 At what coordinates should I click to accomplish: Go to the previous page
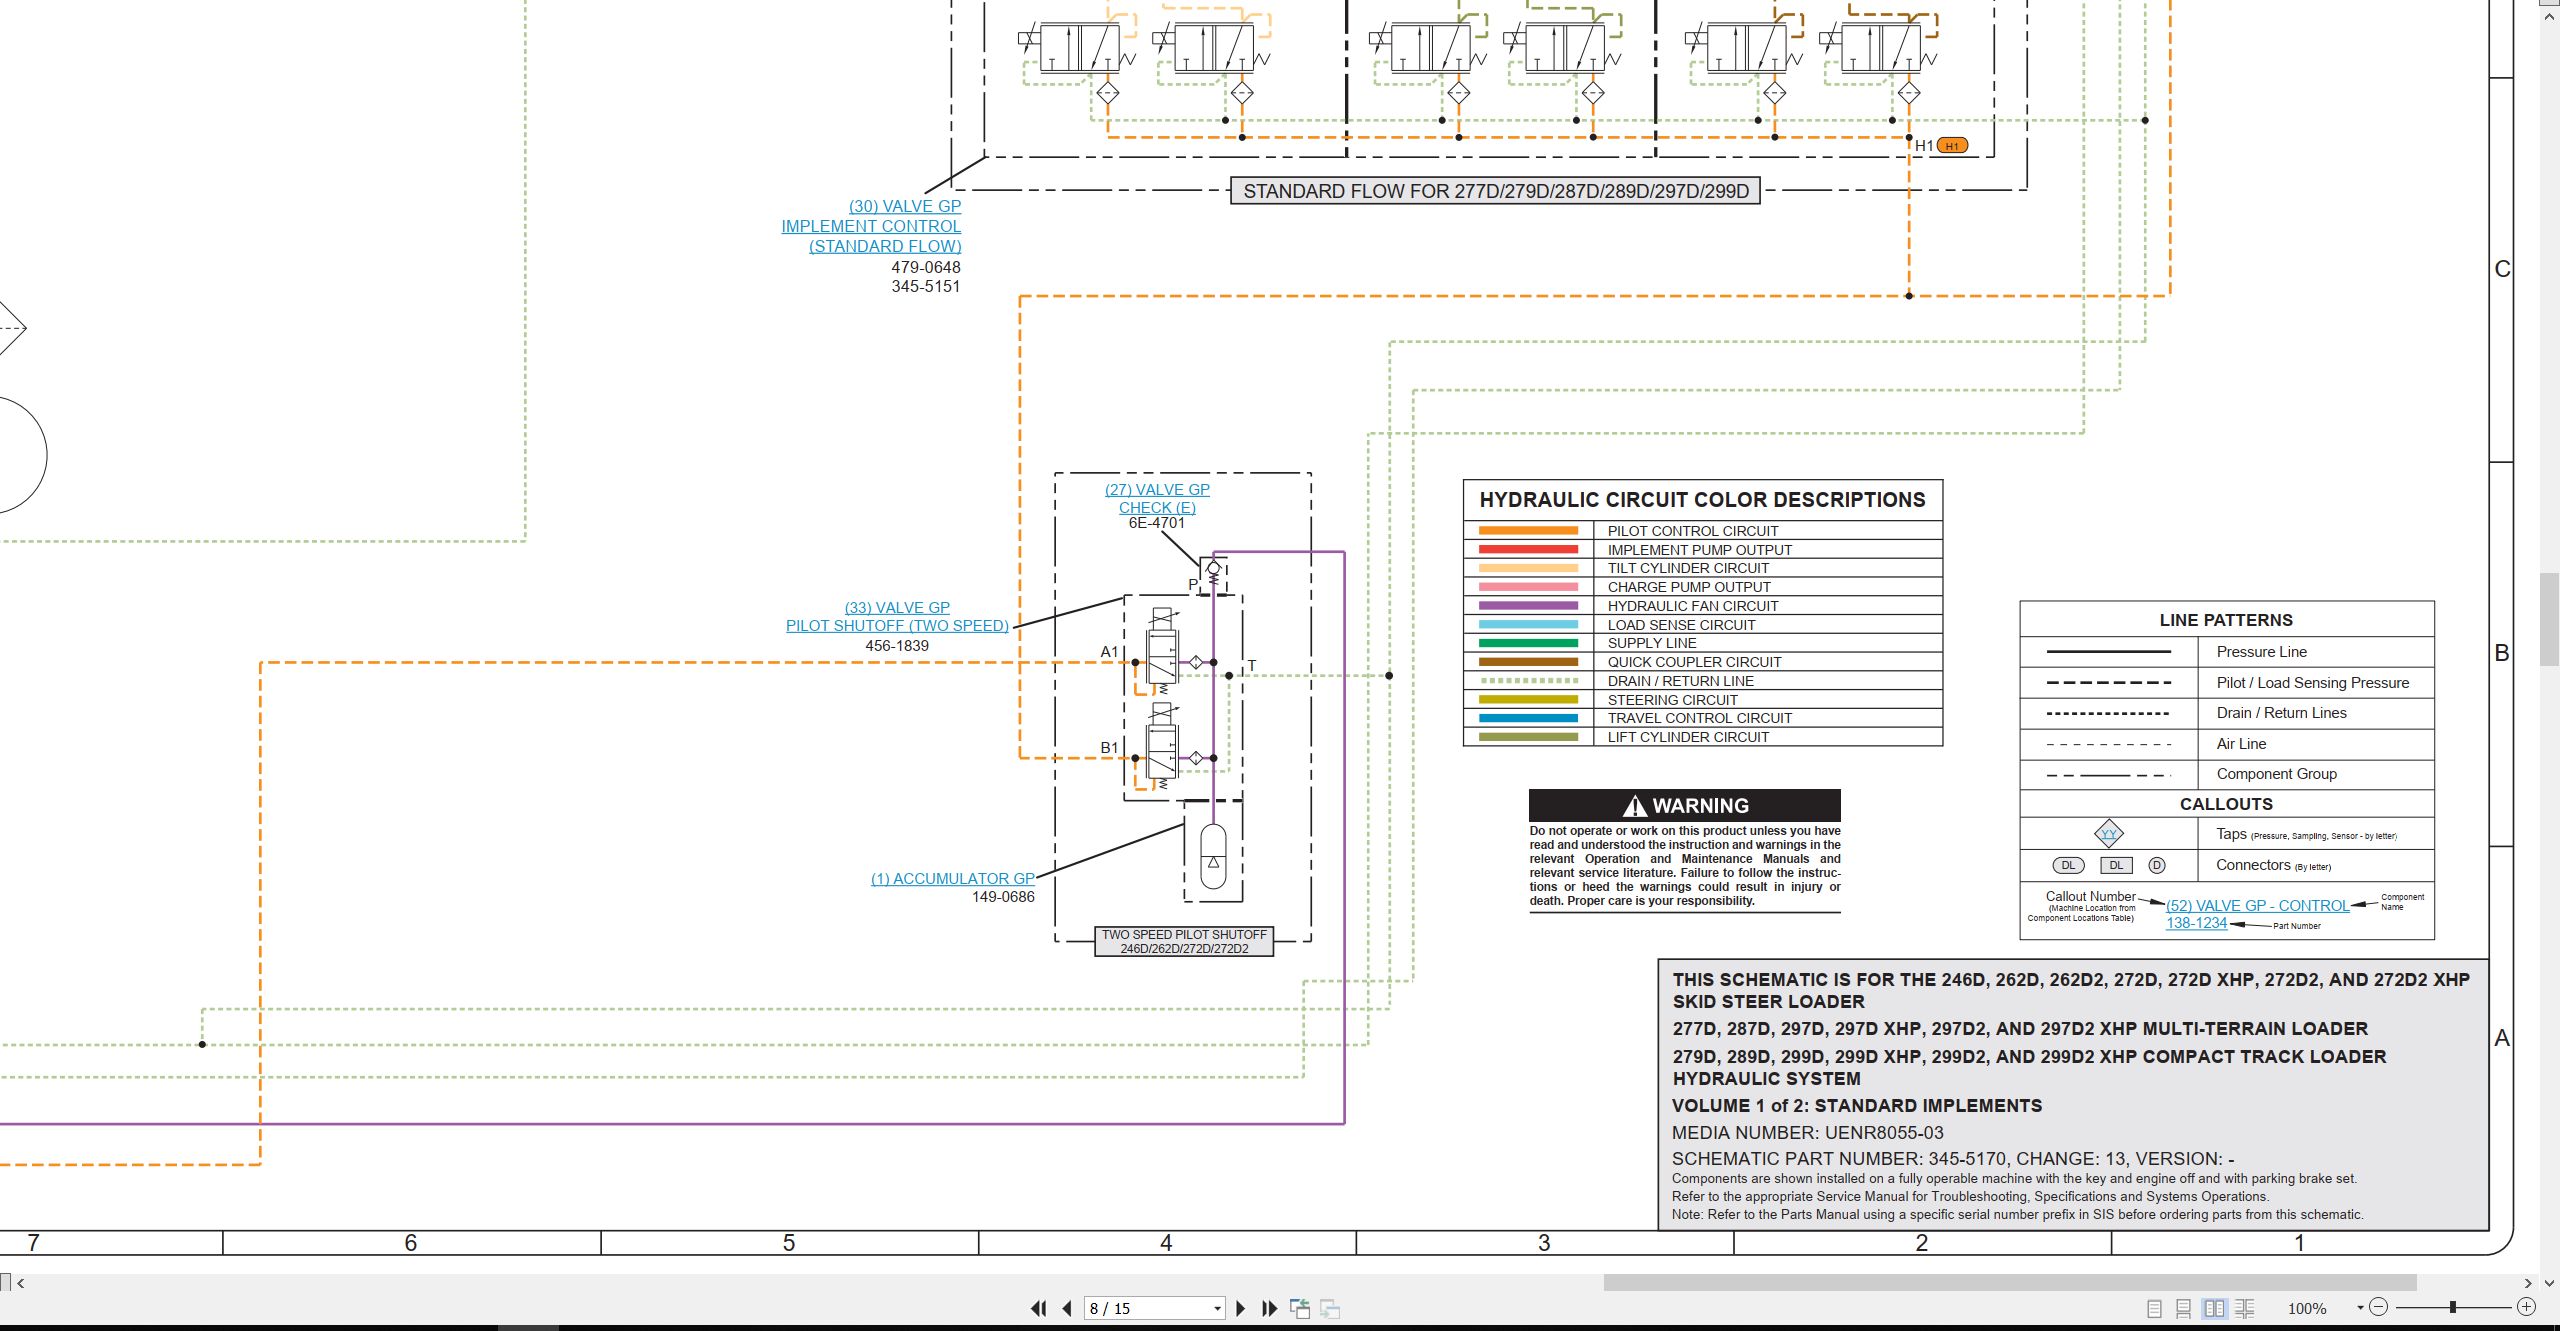(1067, 1308)
